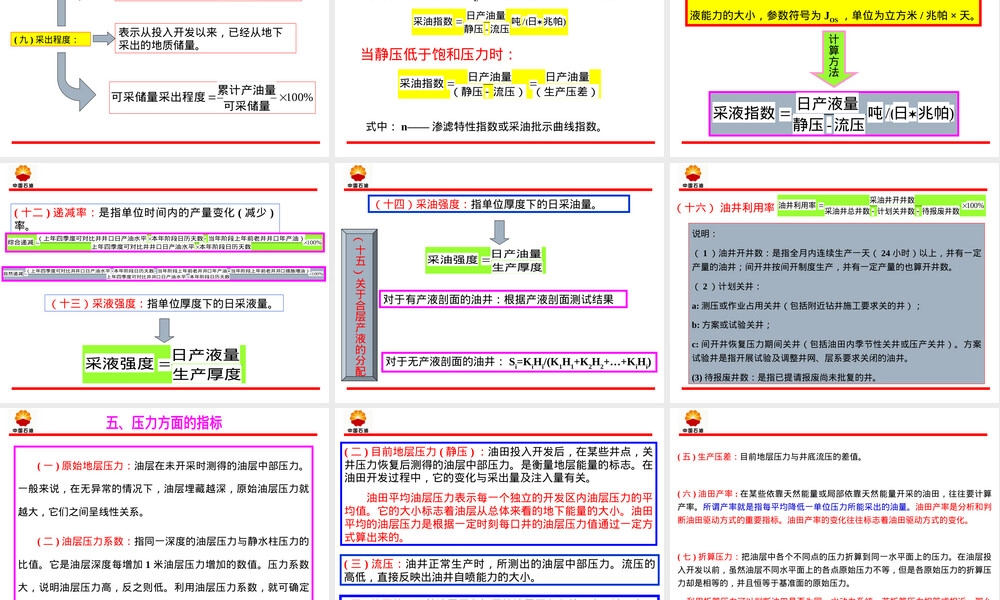
Task: Click the 对于无产液剖面的油井 formula box
Action: click(518, 362)
